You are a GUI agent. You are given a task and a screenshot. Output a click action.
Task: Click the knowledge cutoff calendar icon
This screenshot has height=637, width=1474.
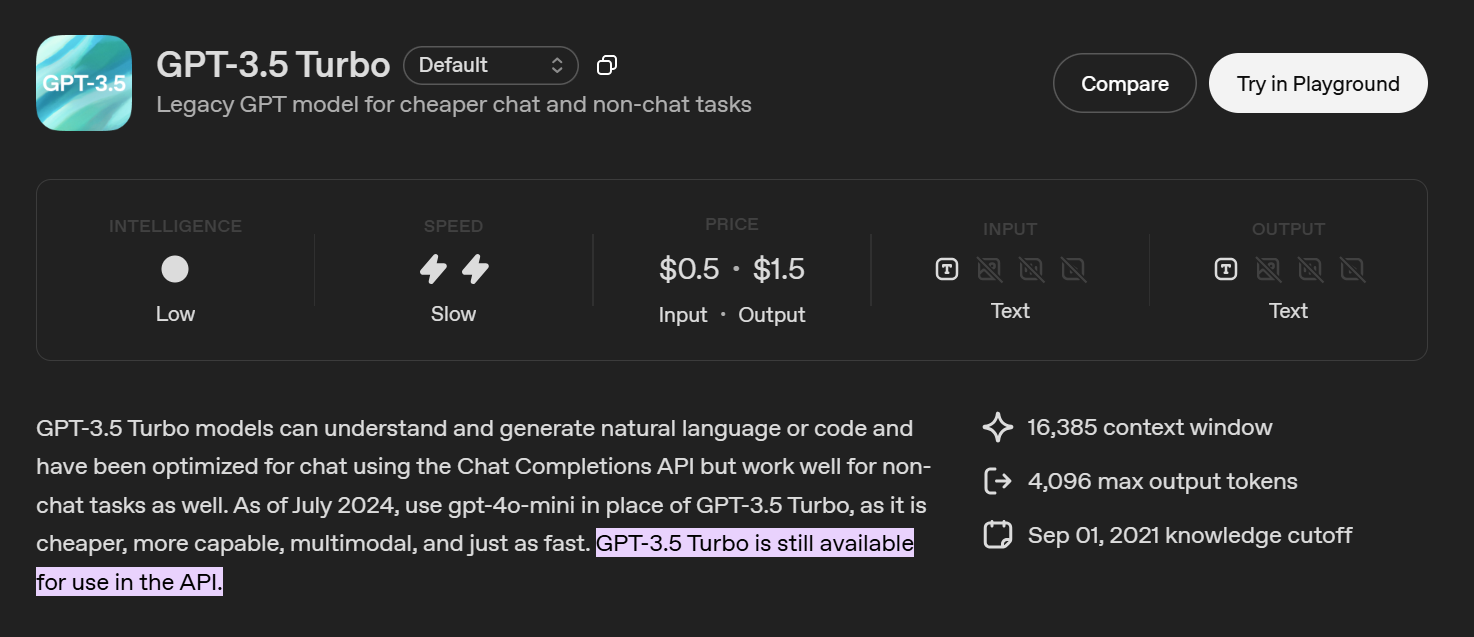click(x=998, y=535)
